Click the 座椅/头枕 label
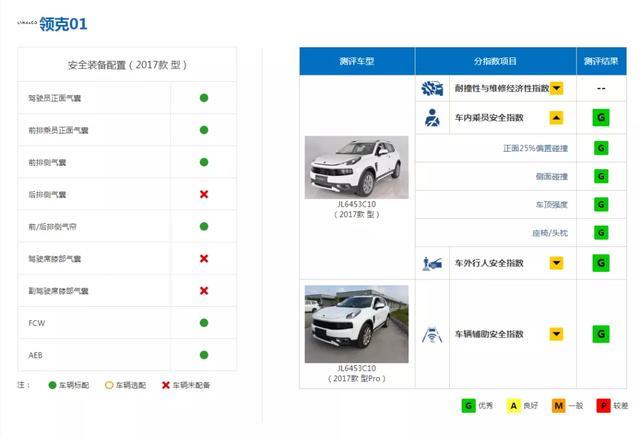This screenshot has width=640, height=437. [x=550, y=233]
